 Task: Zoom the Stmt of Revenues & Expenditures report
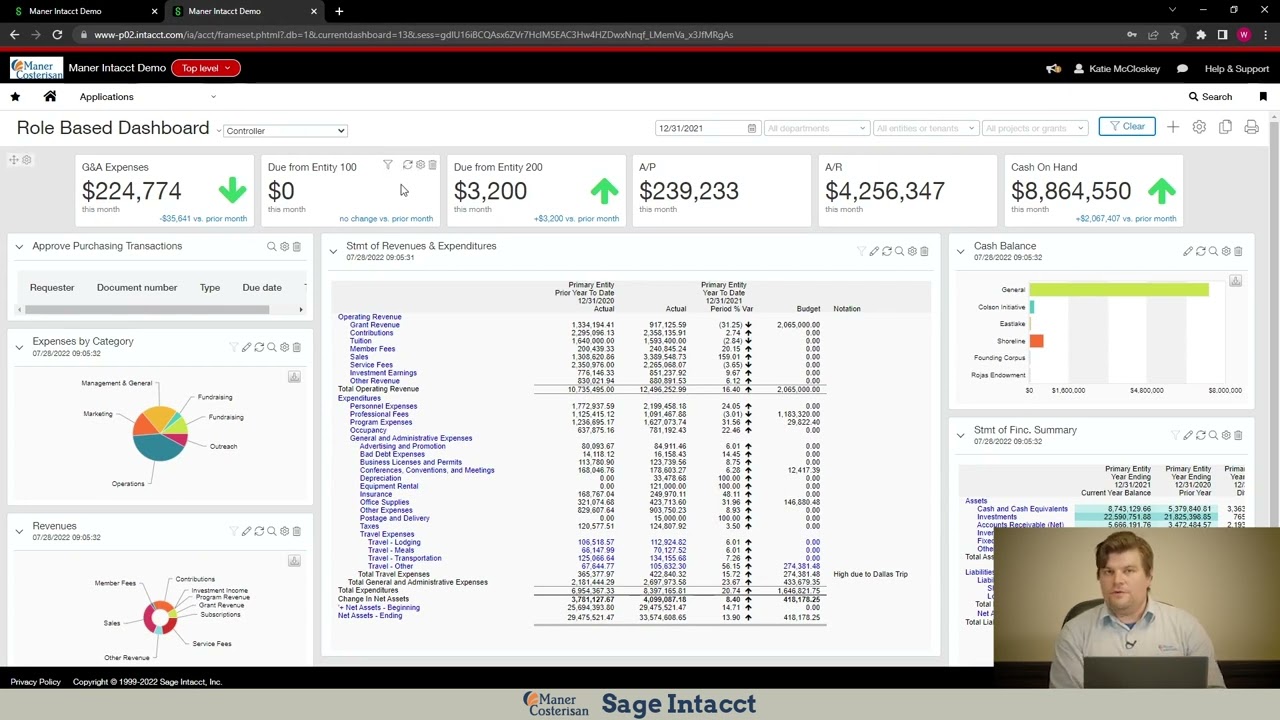899,251
